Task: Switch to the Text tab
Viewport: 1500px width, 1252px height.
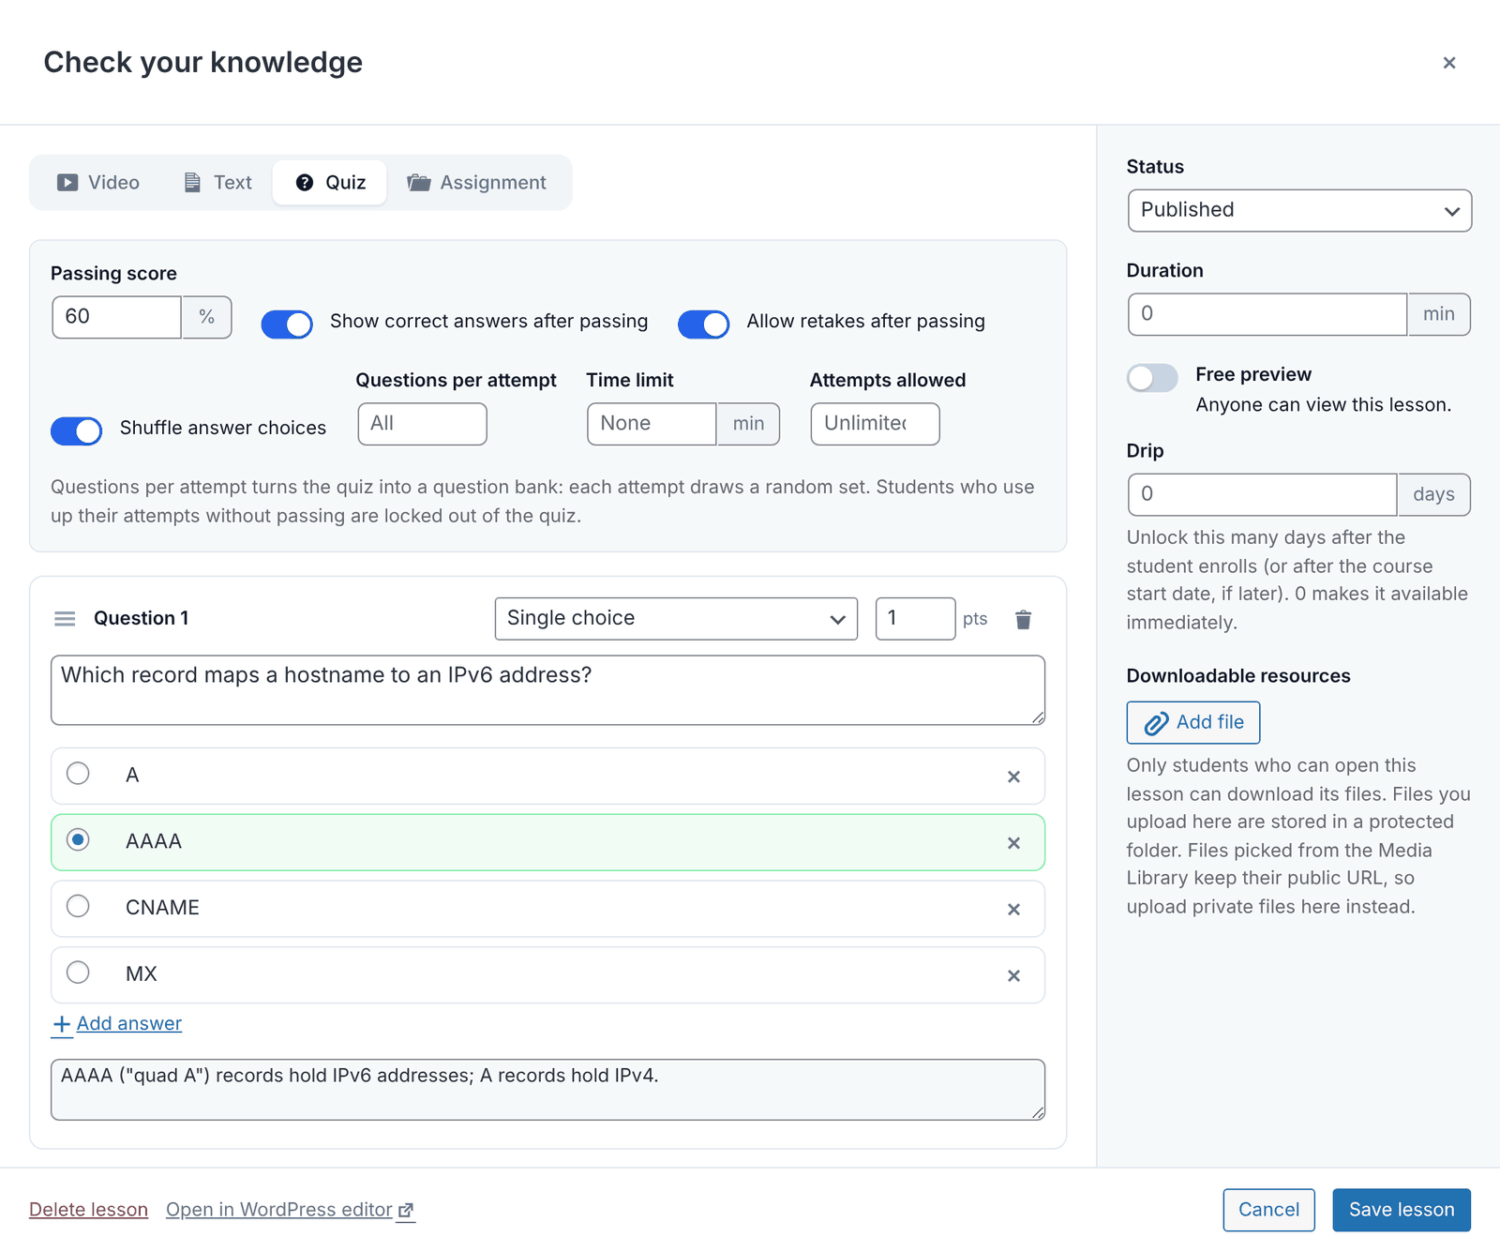Action: click(x=217, y=183)
